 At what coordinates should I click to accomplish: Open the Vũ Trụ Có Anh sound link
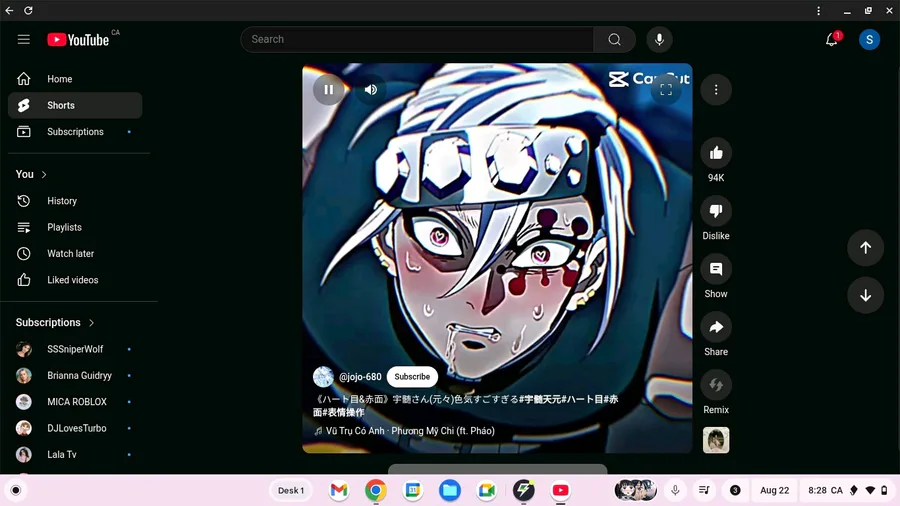pos(410,431)
